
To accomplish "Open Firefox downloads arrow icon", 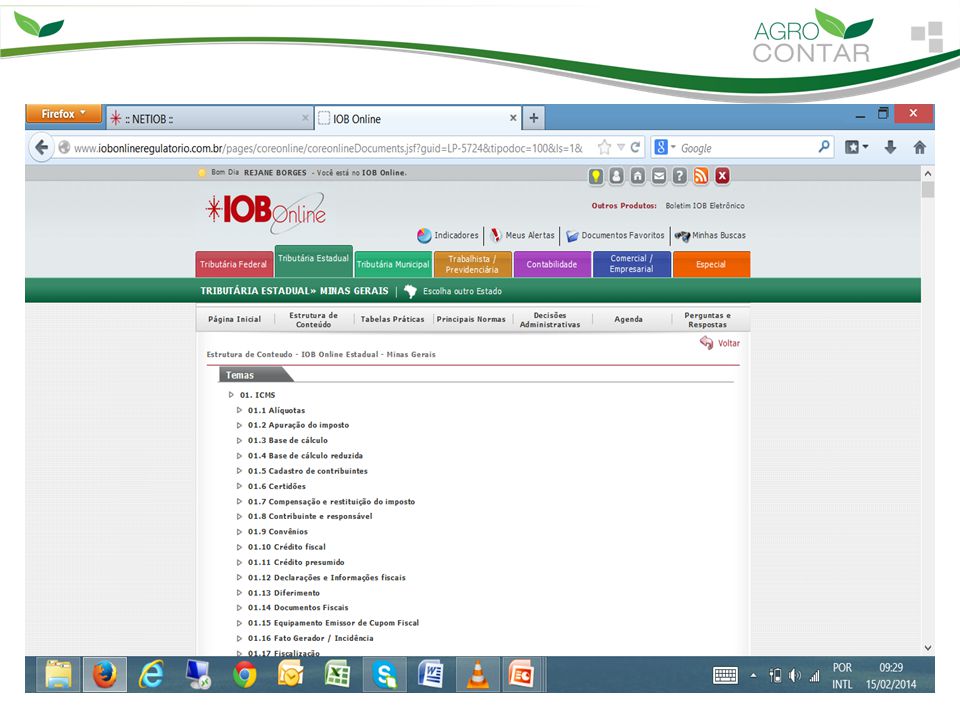I will click(x=890, y=147).
